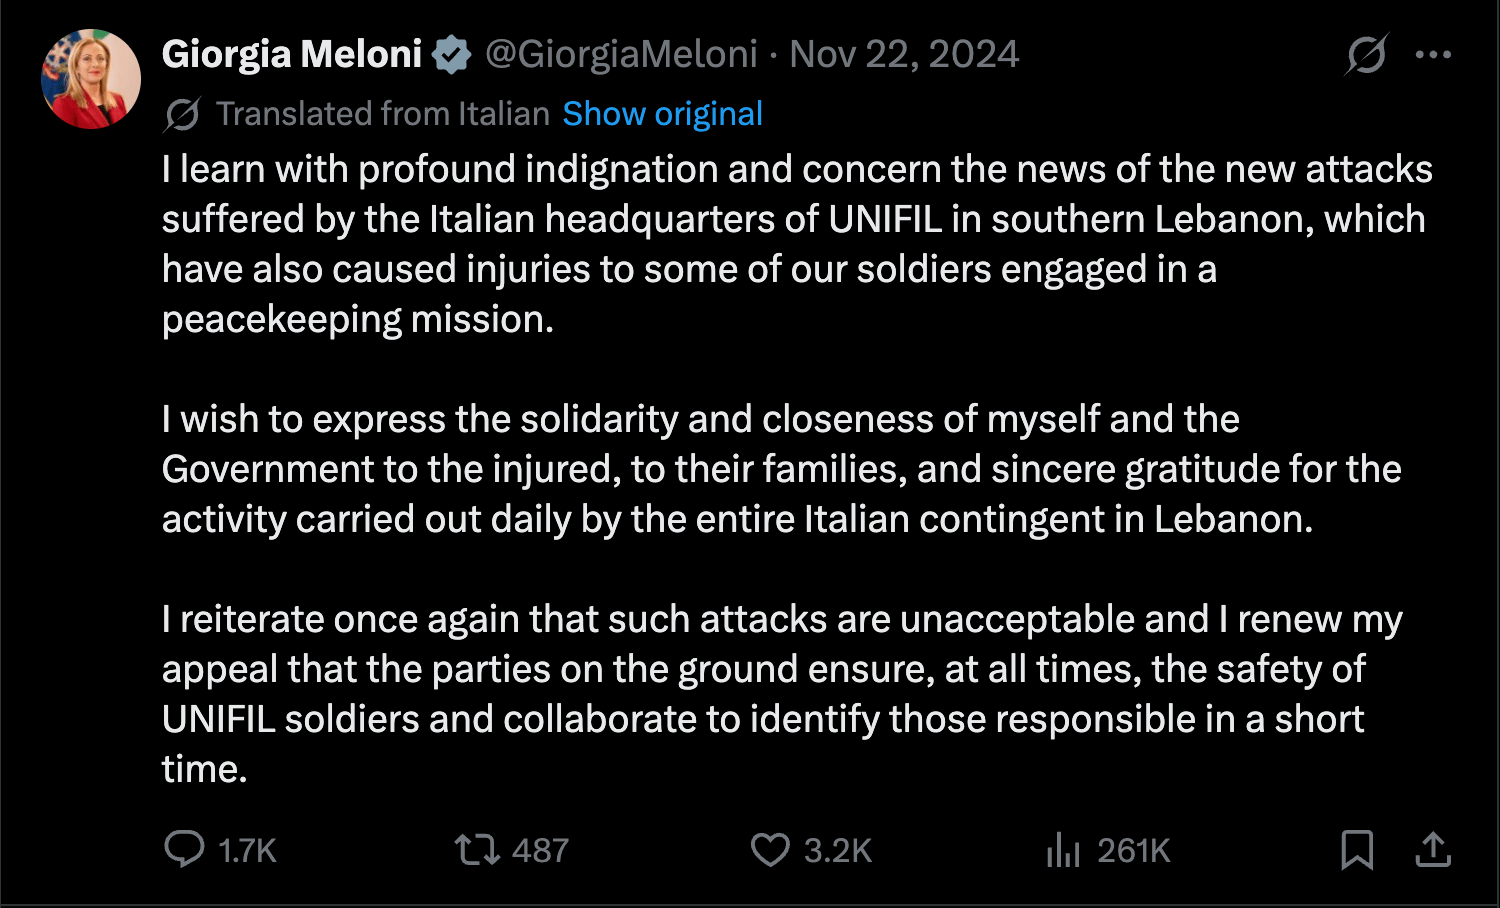Click the "Translated from Italian" label

pyautogui.click(x=383, y=114)
